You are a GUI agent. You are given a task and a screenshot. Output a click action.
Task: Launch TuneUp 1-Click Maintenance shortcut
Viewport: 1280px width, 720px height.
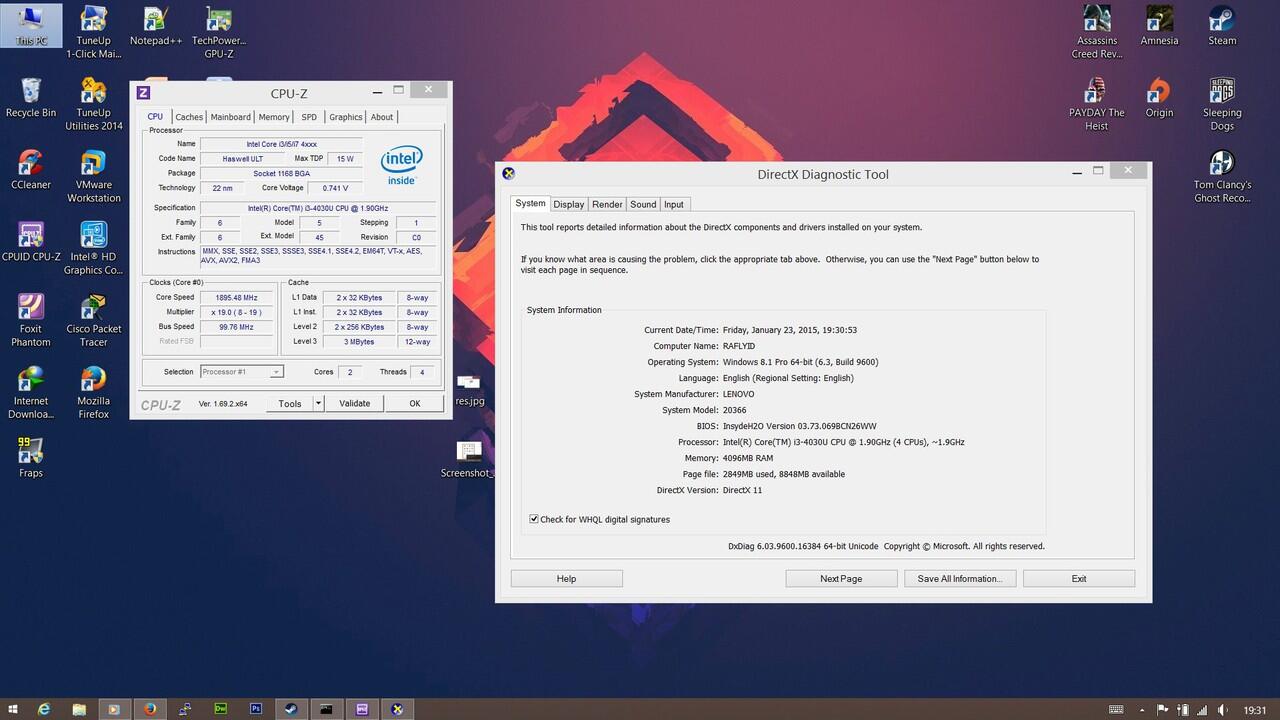(94, 32)
